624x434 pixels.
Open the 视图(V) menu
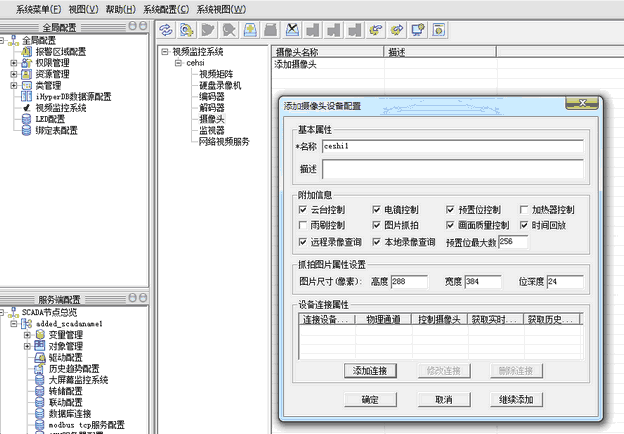coord(84,9)
